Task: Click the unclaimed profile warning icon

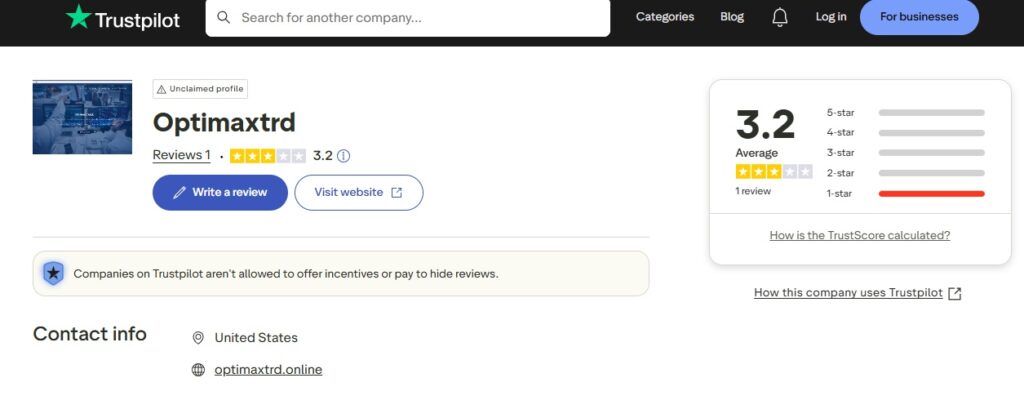Action: point(161,89)
